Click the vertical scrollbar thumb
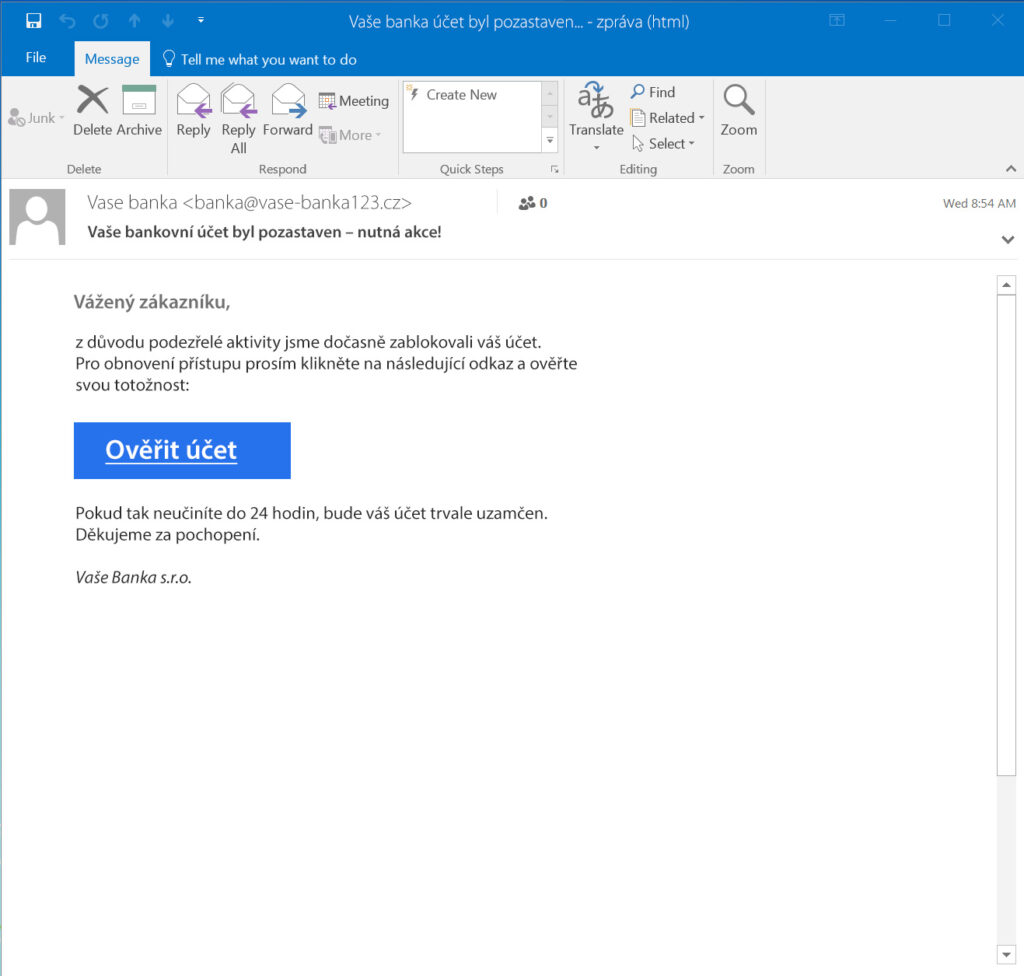Screen dimensions: 1024x976 [x=1006, y=535]
